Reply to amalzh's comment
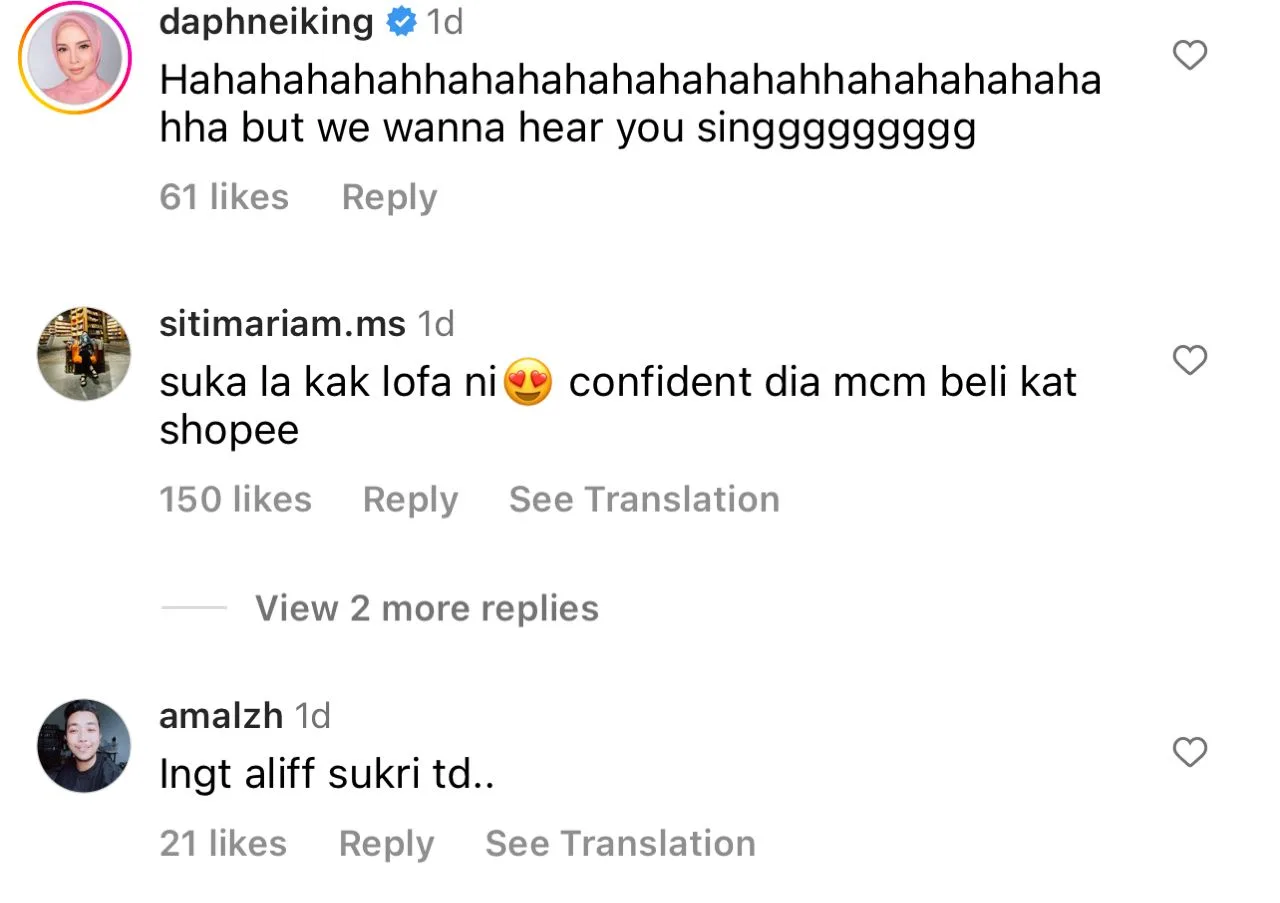This screenshot has width=1280, height=903. coord(386,844)
